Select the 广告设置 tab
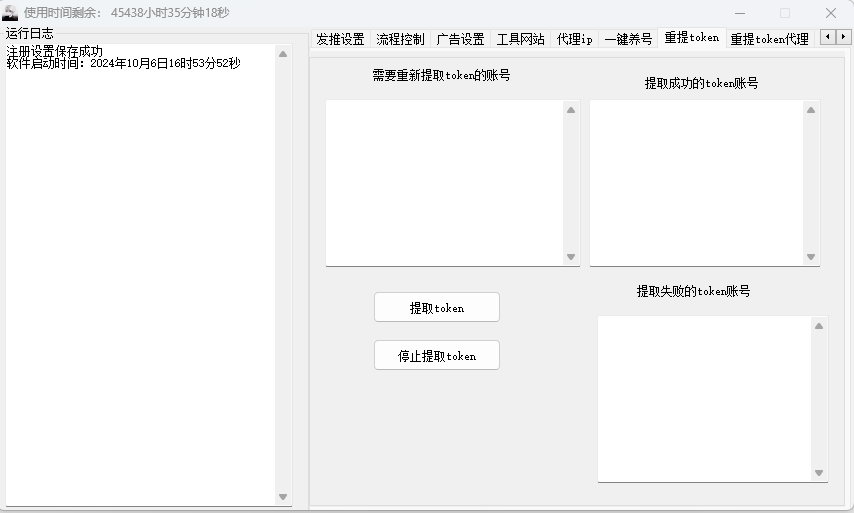The image size is (854, 513). [x=460, y=39]
